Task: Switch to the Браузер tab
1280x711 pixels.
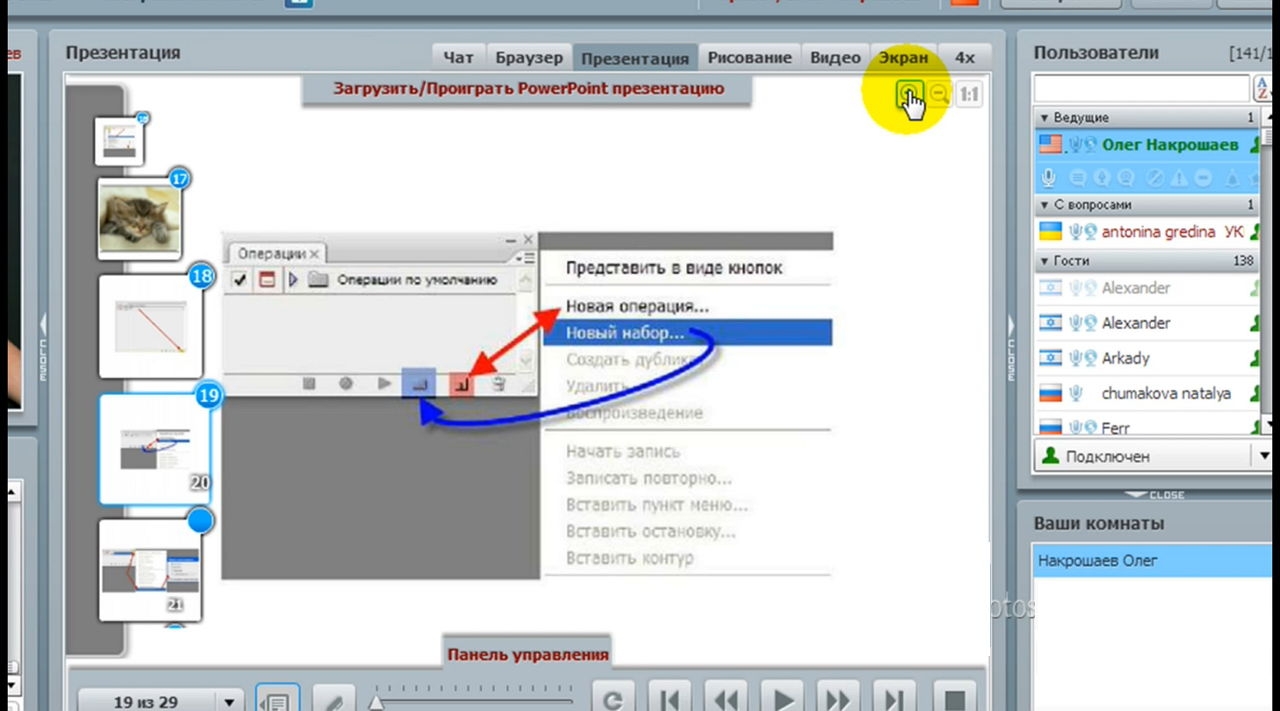Action: coord(529,58)
